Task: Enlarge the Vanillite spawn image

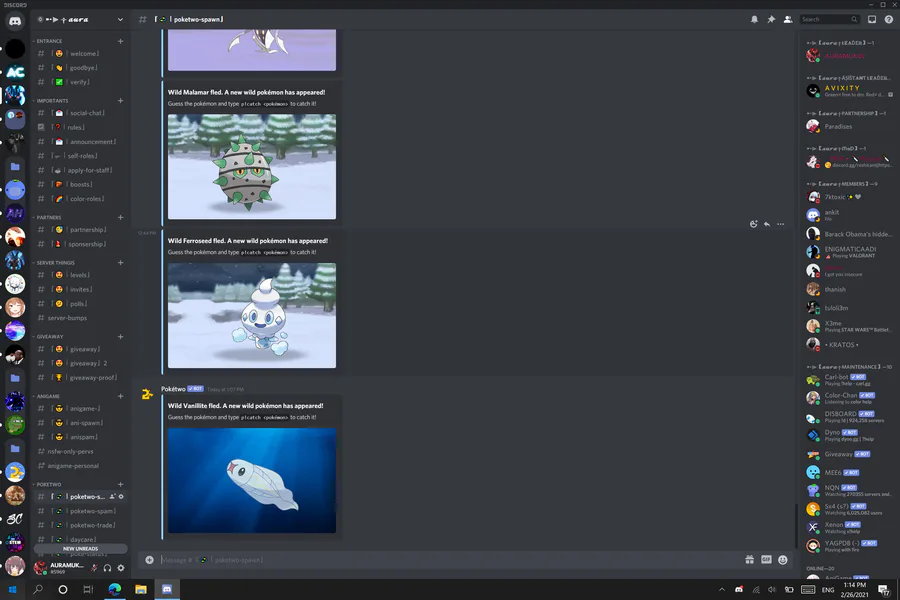Action: click(252, 315)
